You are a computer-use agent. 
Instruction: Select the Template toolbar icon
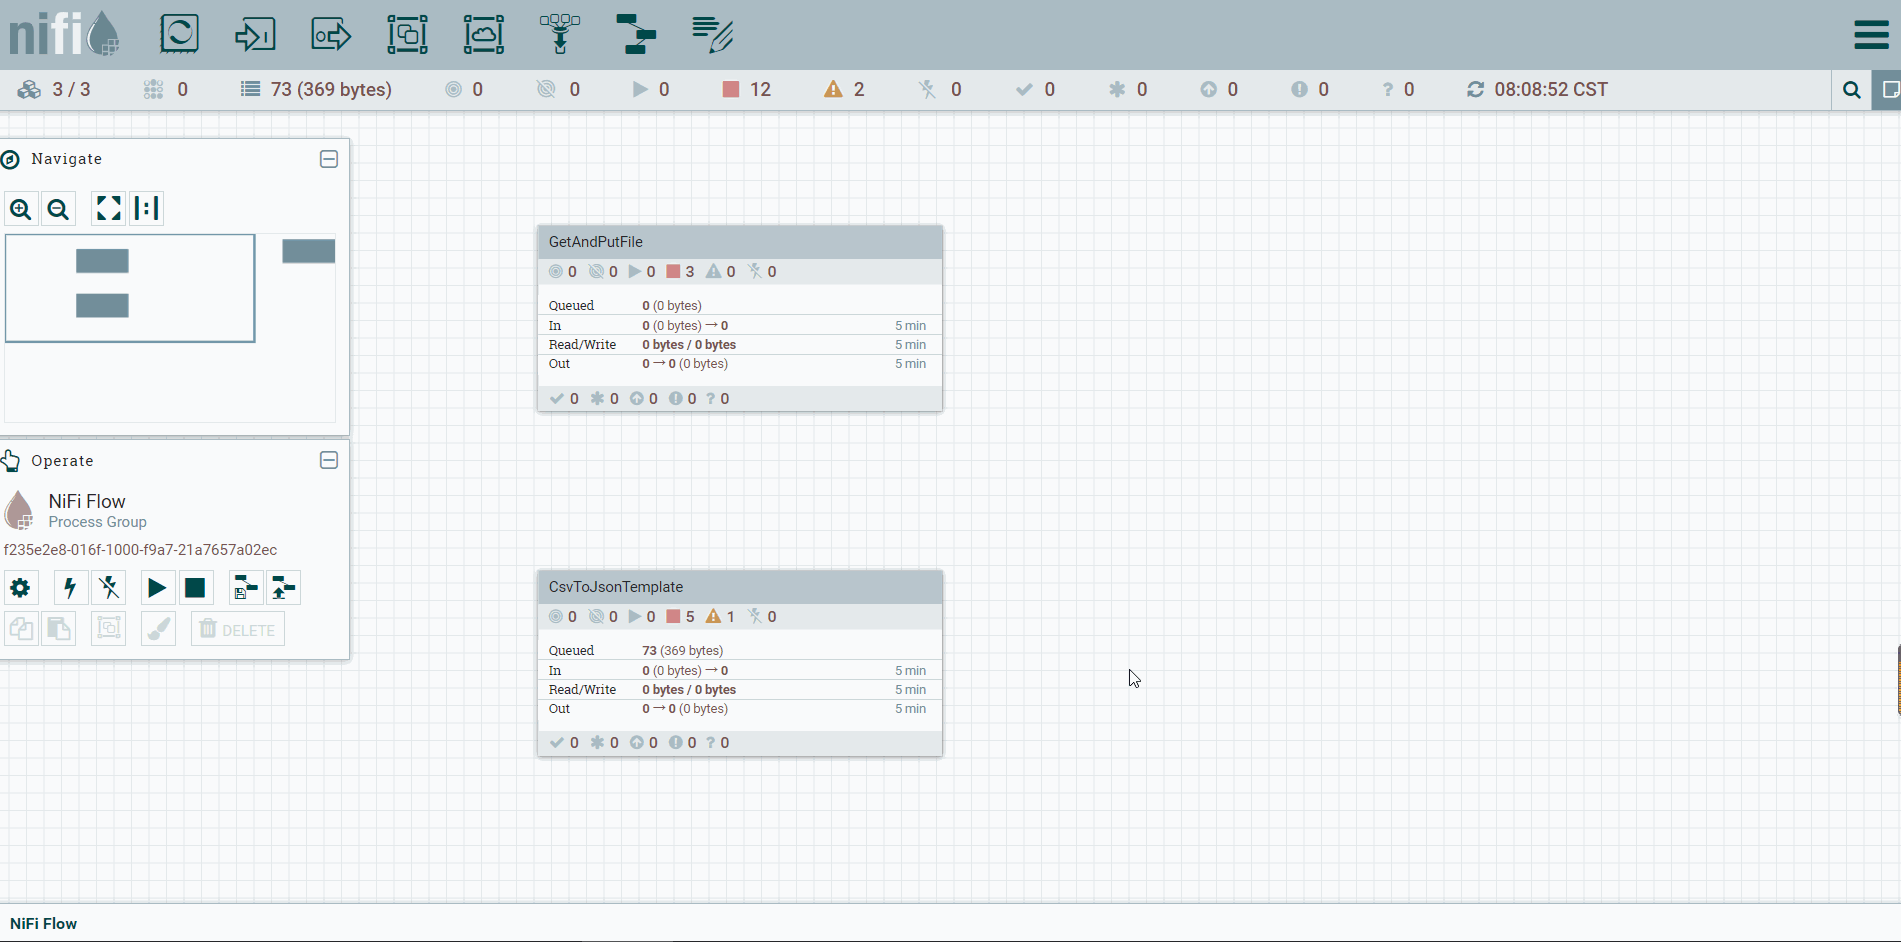point(636,35)
